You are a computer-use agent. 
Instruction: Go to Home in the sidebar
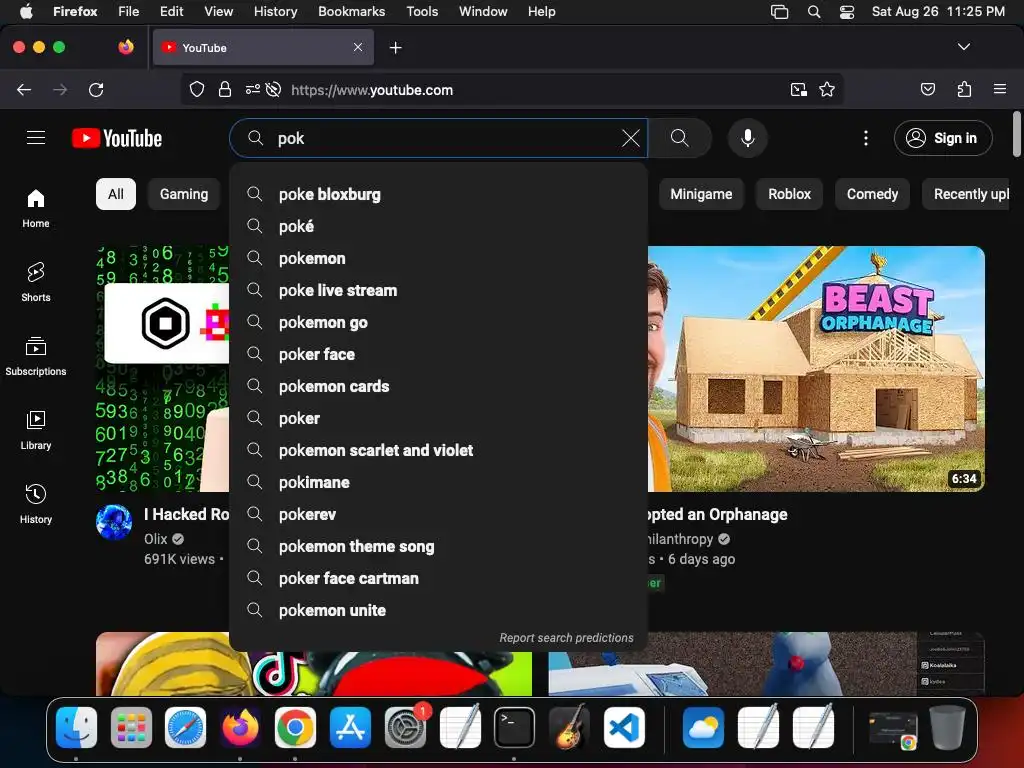tap(36, 208)
